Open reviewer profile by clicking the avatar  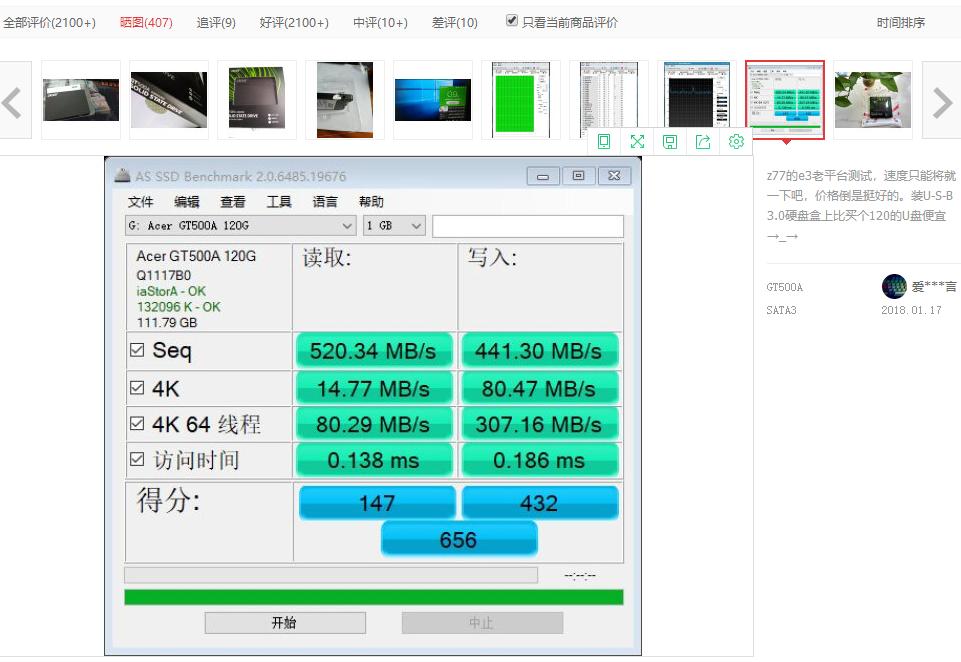pyautogui.click(x=893, y=288)
